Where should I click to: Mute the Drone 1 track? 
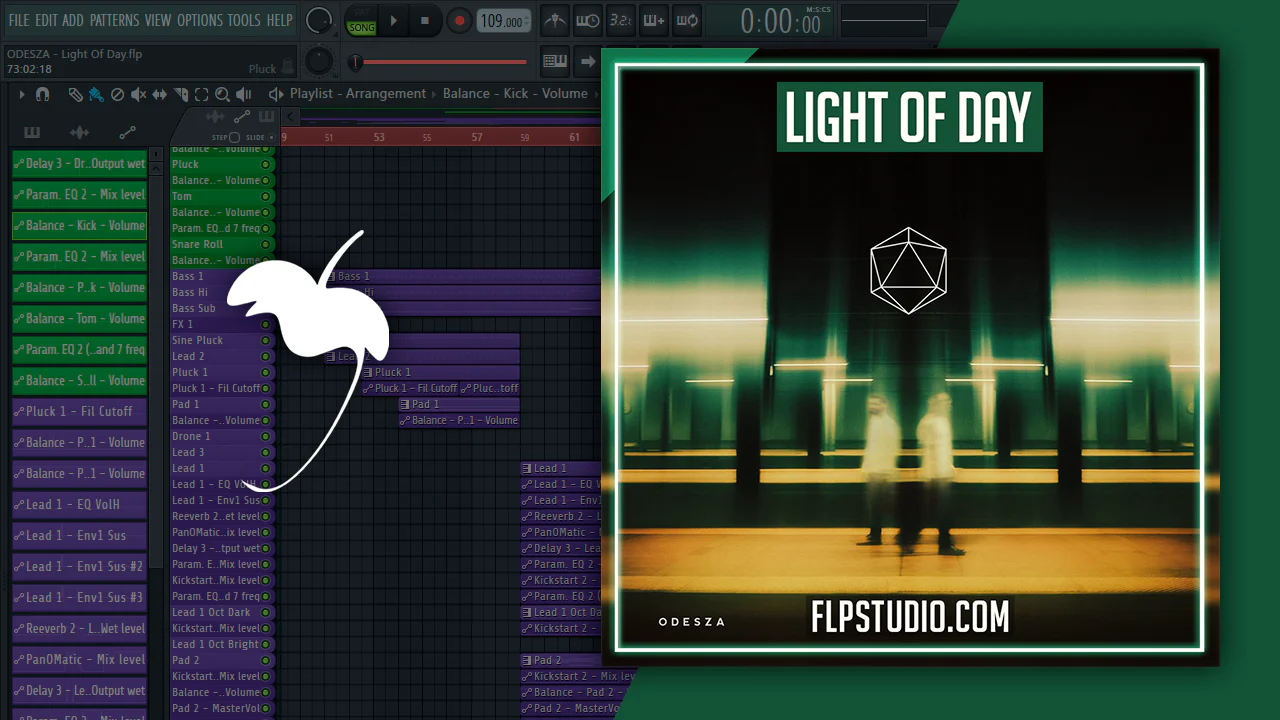pos(265,436)
